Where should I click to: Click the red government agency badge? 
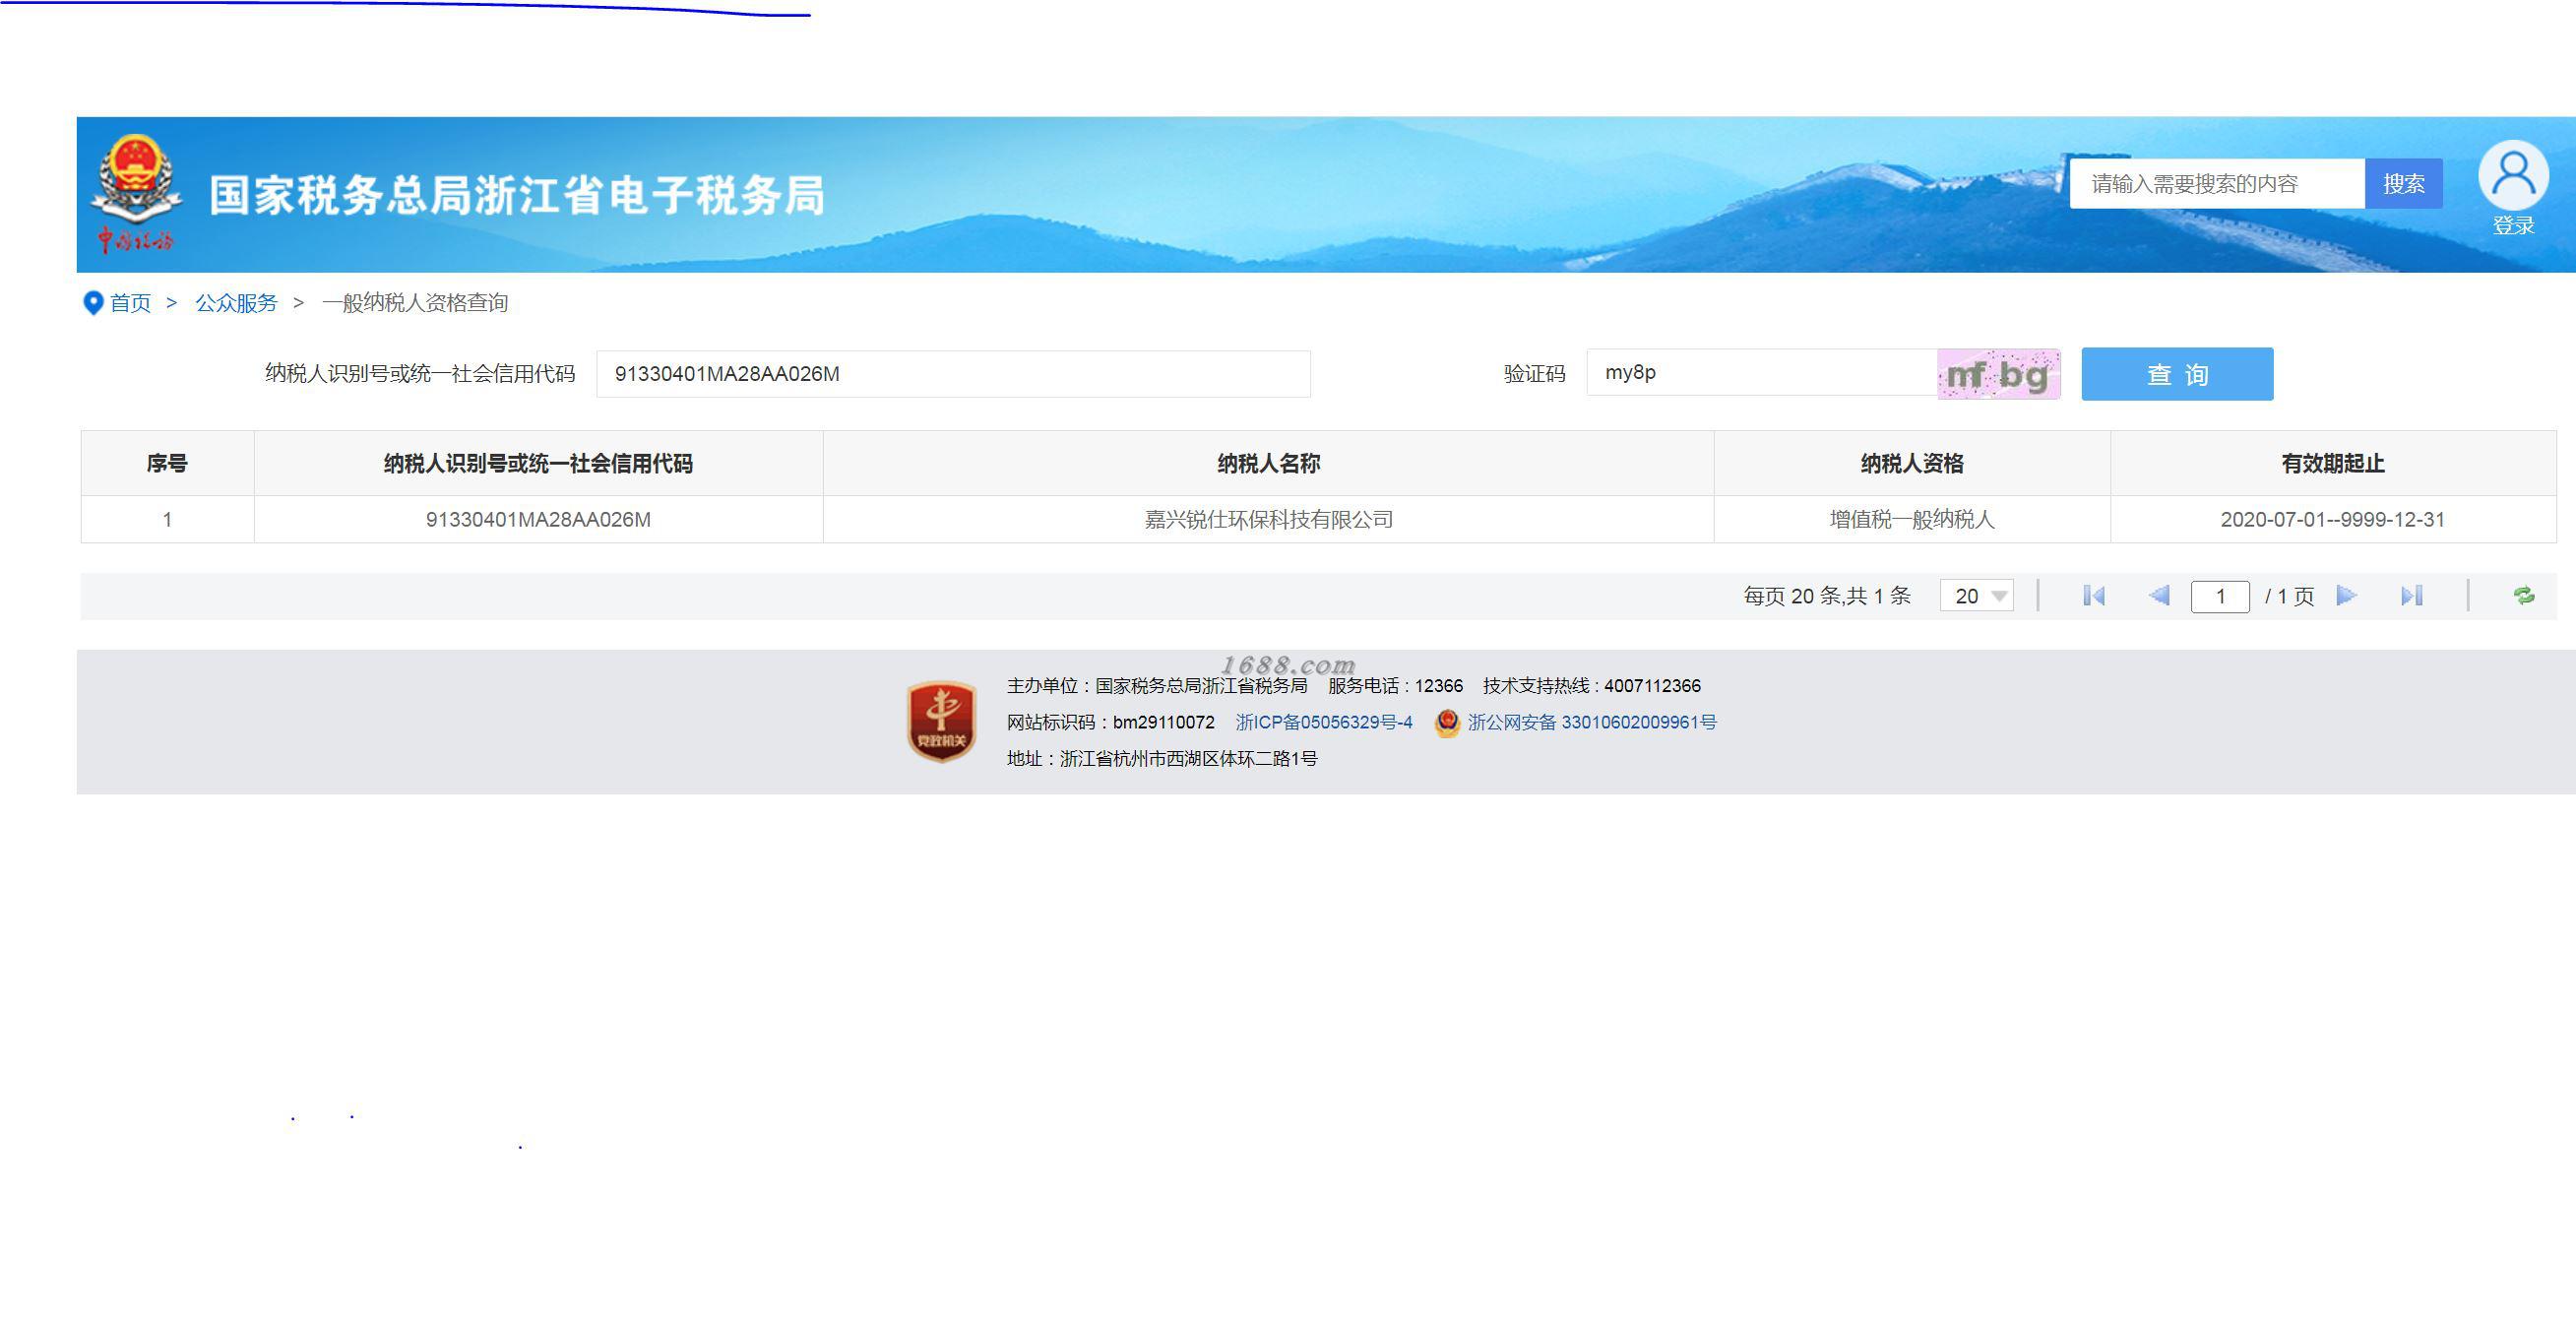click(940, 721)
